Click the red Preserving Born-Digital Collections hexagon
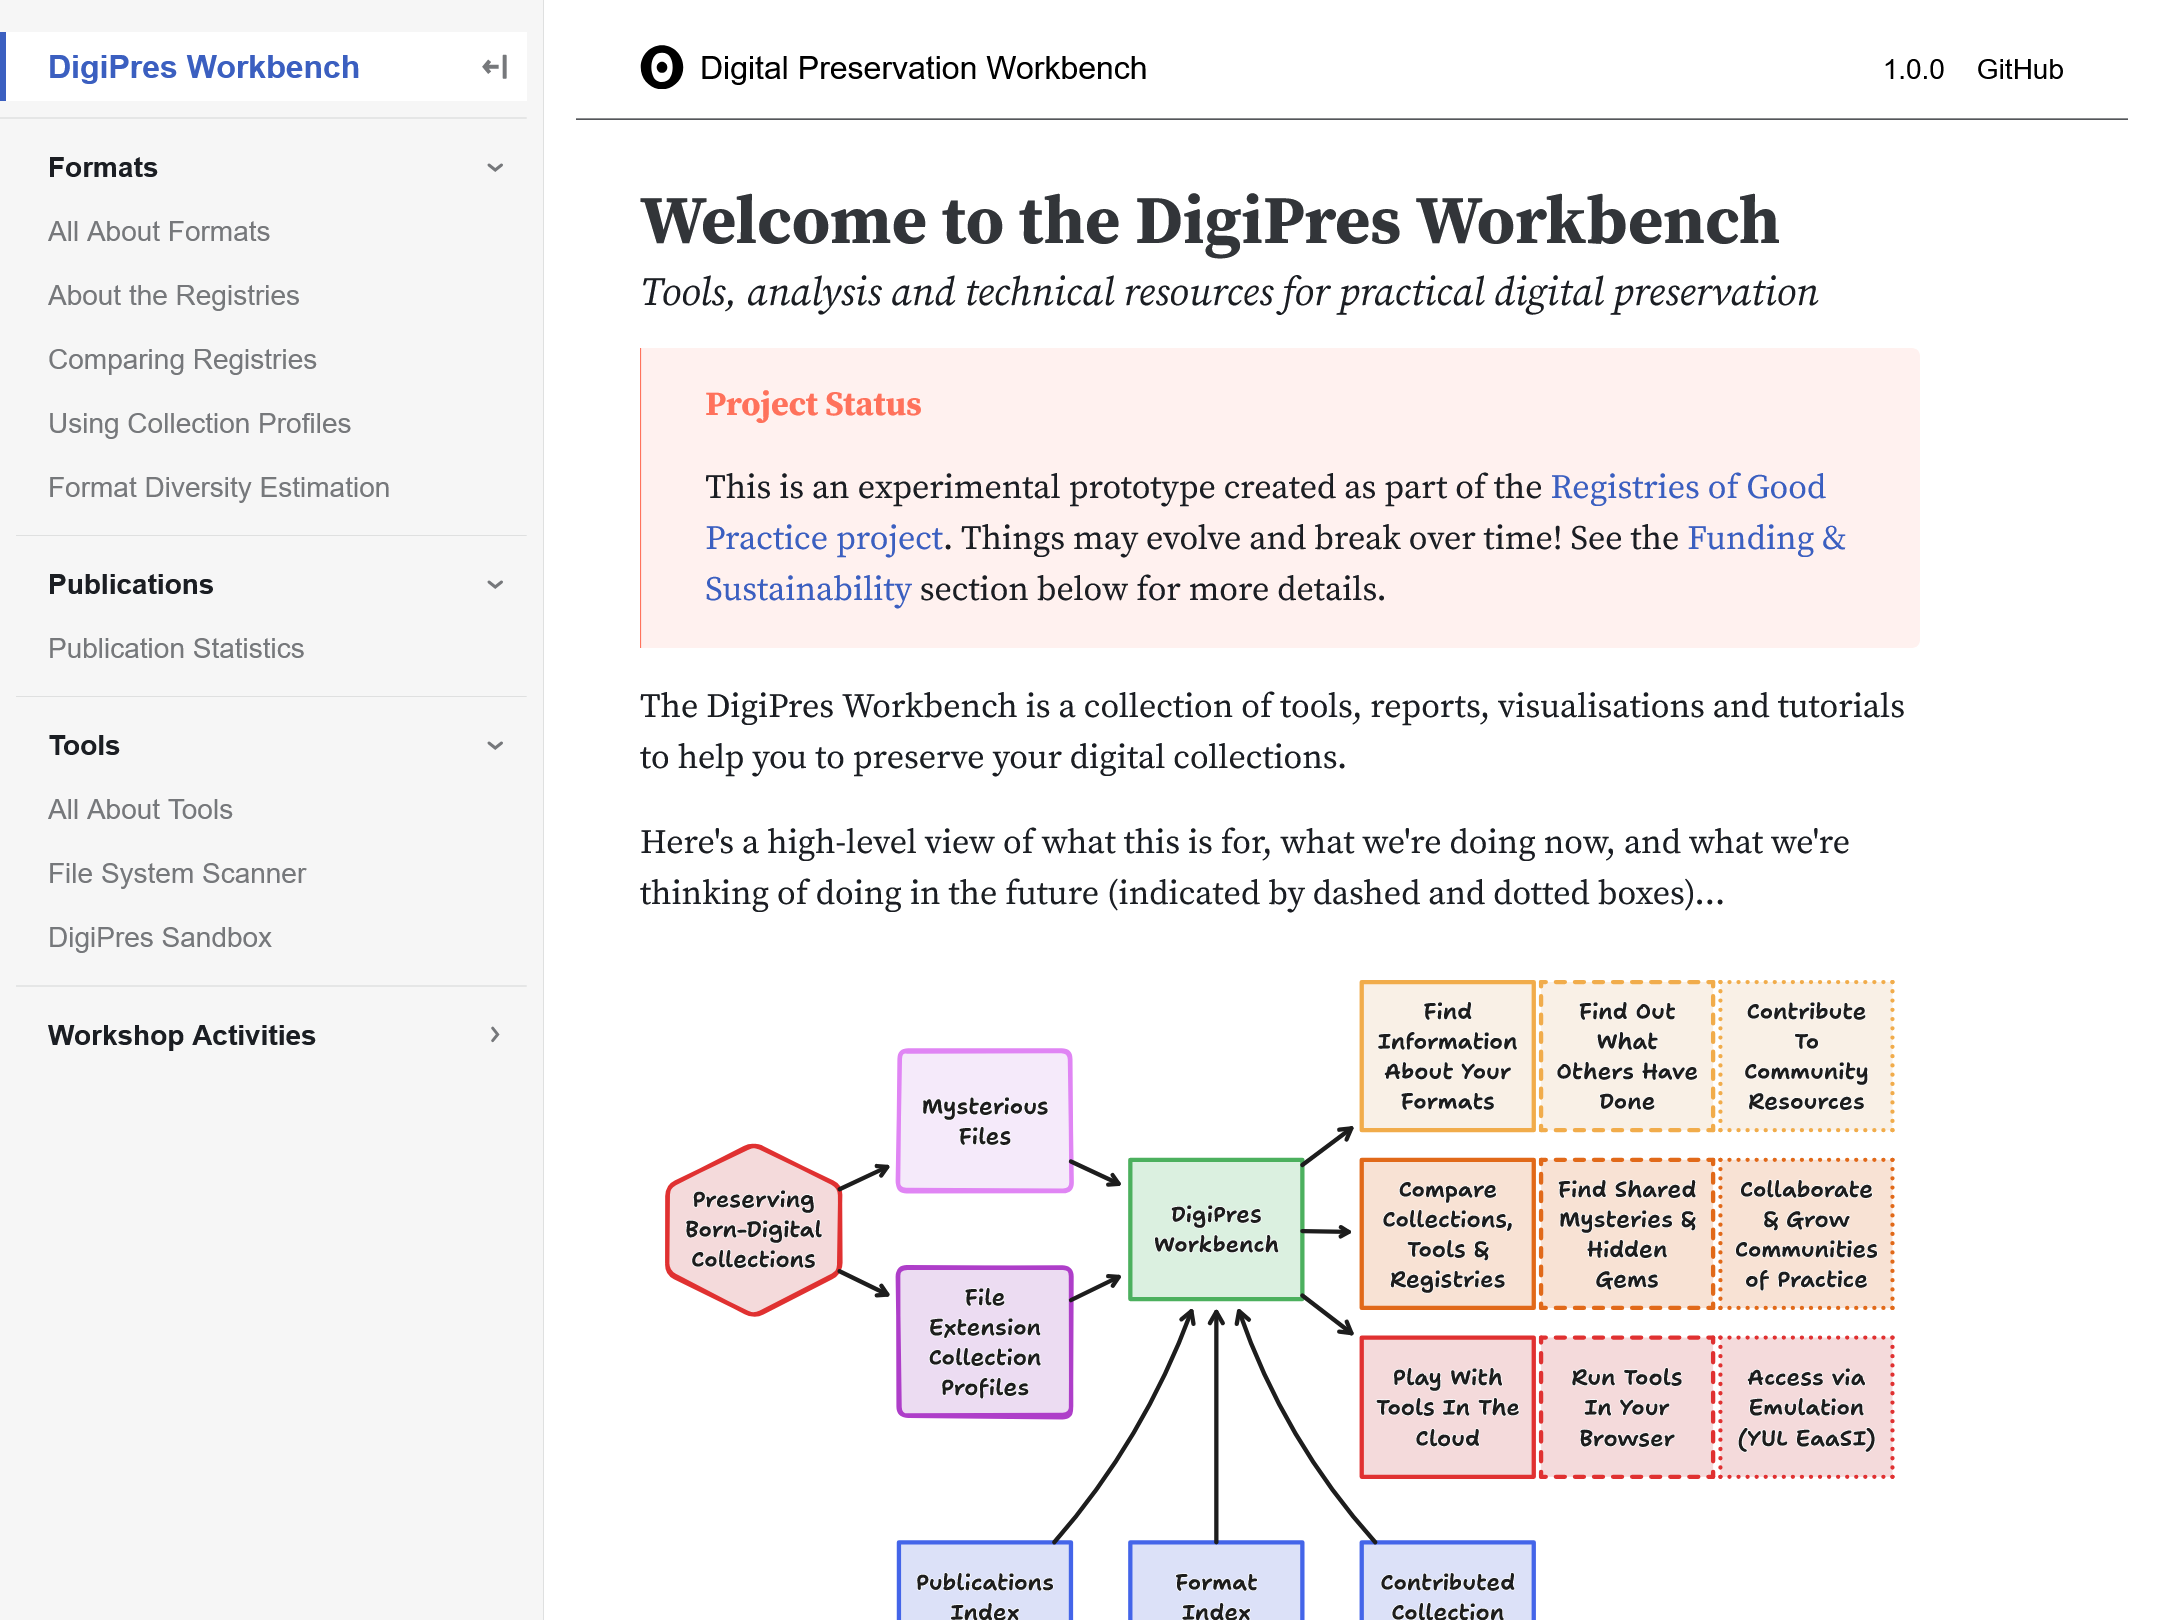The width and height of the screenshot is (2160, 1620). (753, 1229)
